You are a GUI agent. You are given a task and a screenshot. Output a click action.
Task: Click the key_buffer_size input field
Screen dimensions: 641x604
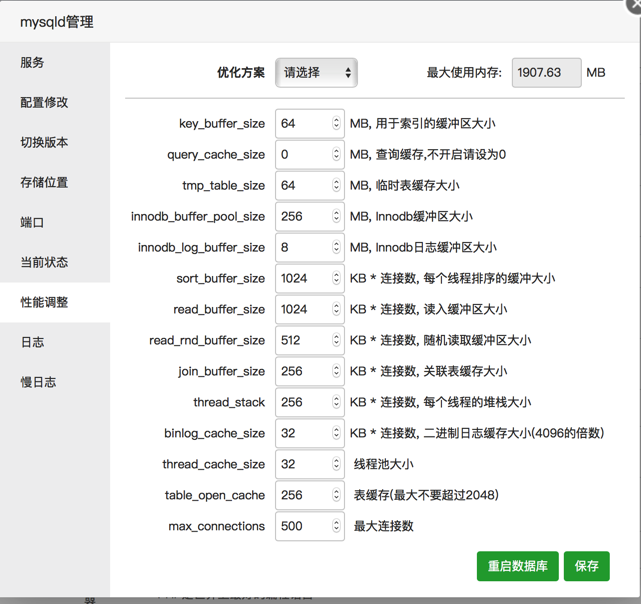[x=310, y=123]
